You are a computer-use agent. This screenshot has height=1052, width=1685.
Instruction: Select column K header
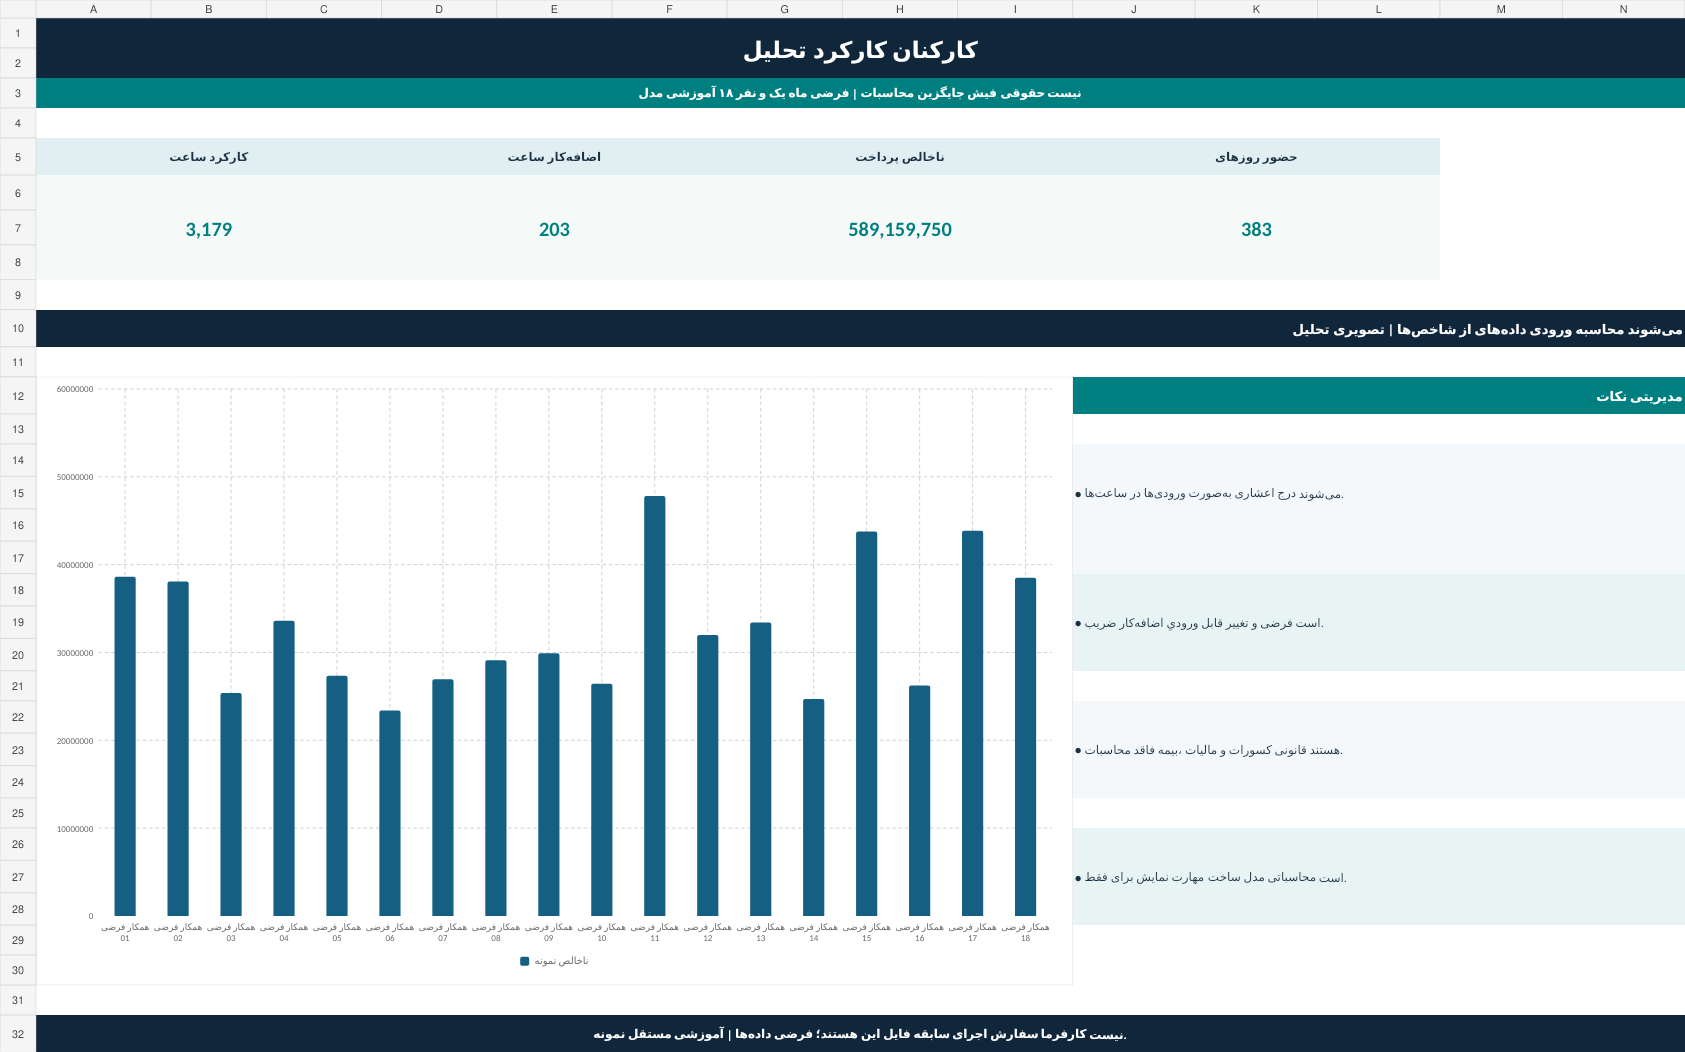1256,9
